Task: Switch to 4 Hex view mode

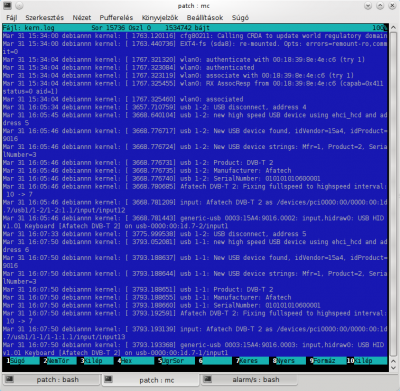Action: [x=133, y=361]
